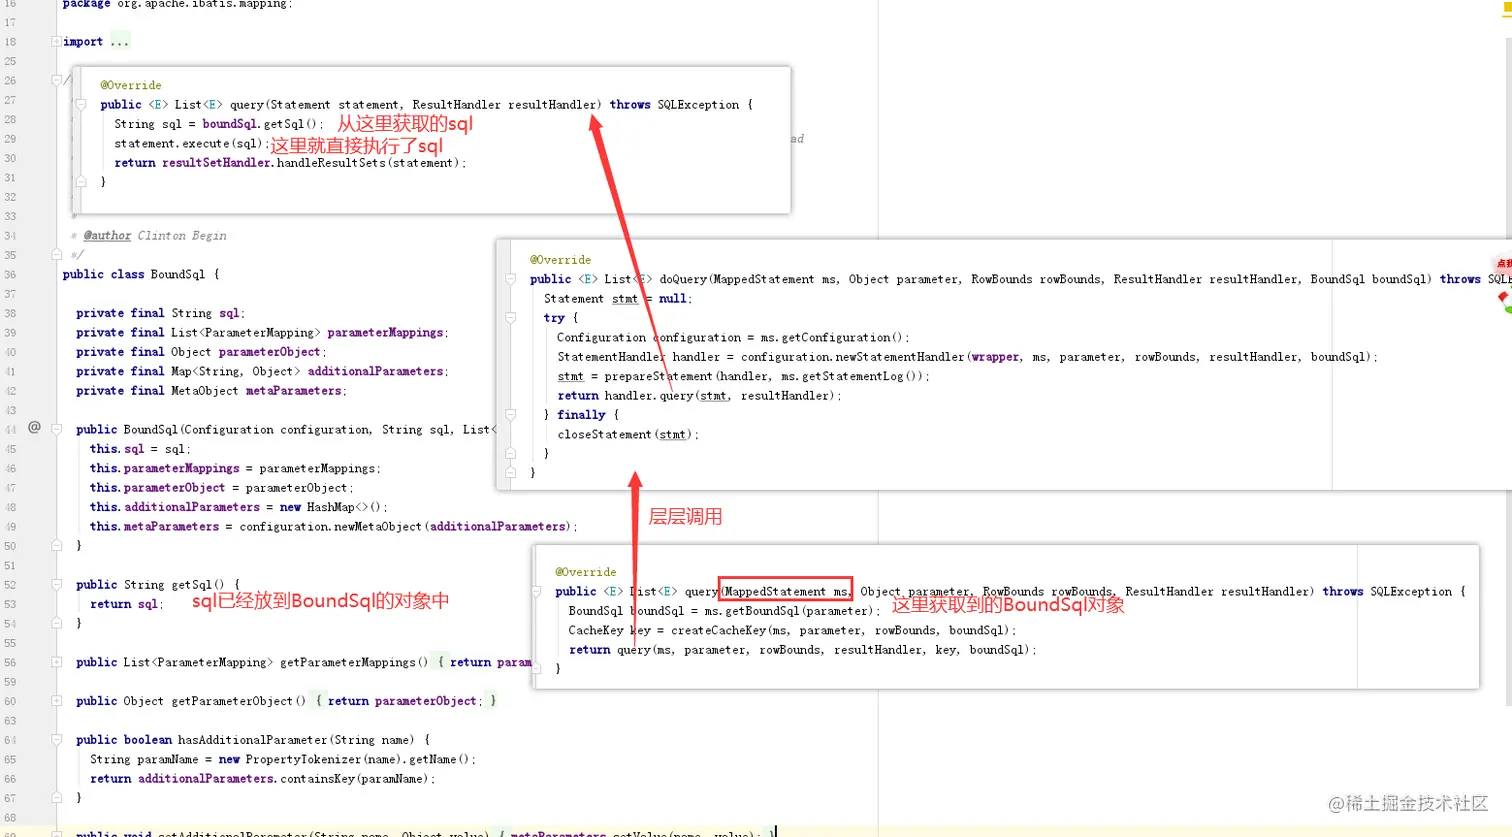Click the 'doQuery' method name in the middle popup

[x=683, y=279]
